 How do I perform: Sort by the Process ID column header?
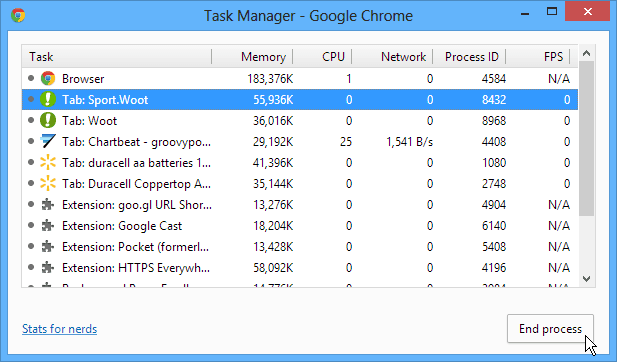point(469,57)
